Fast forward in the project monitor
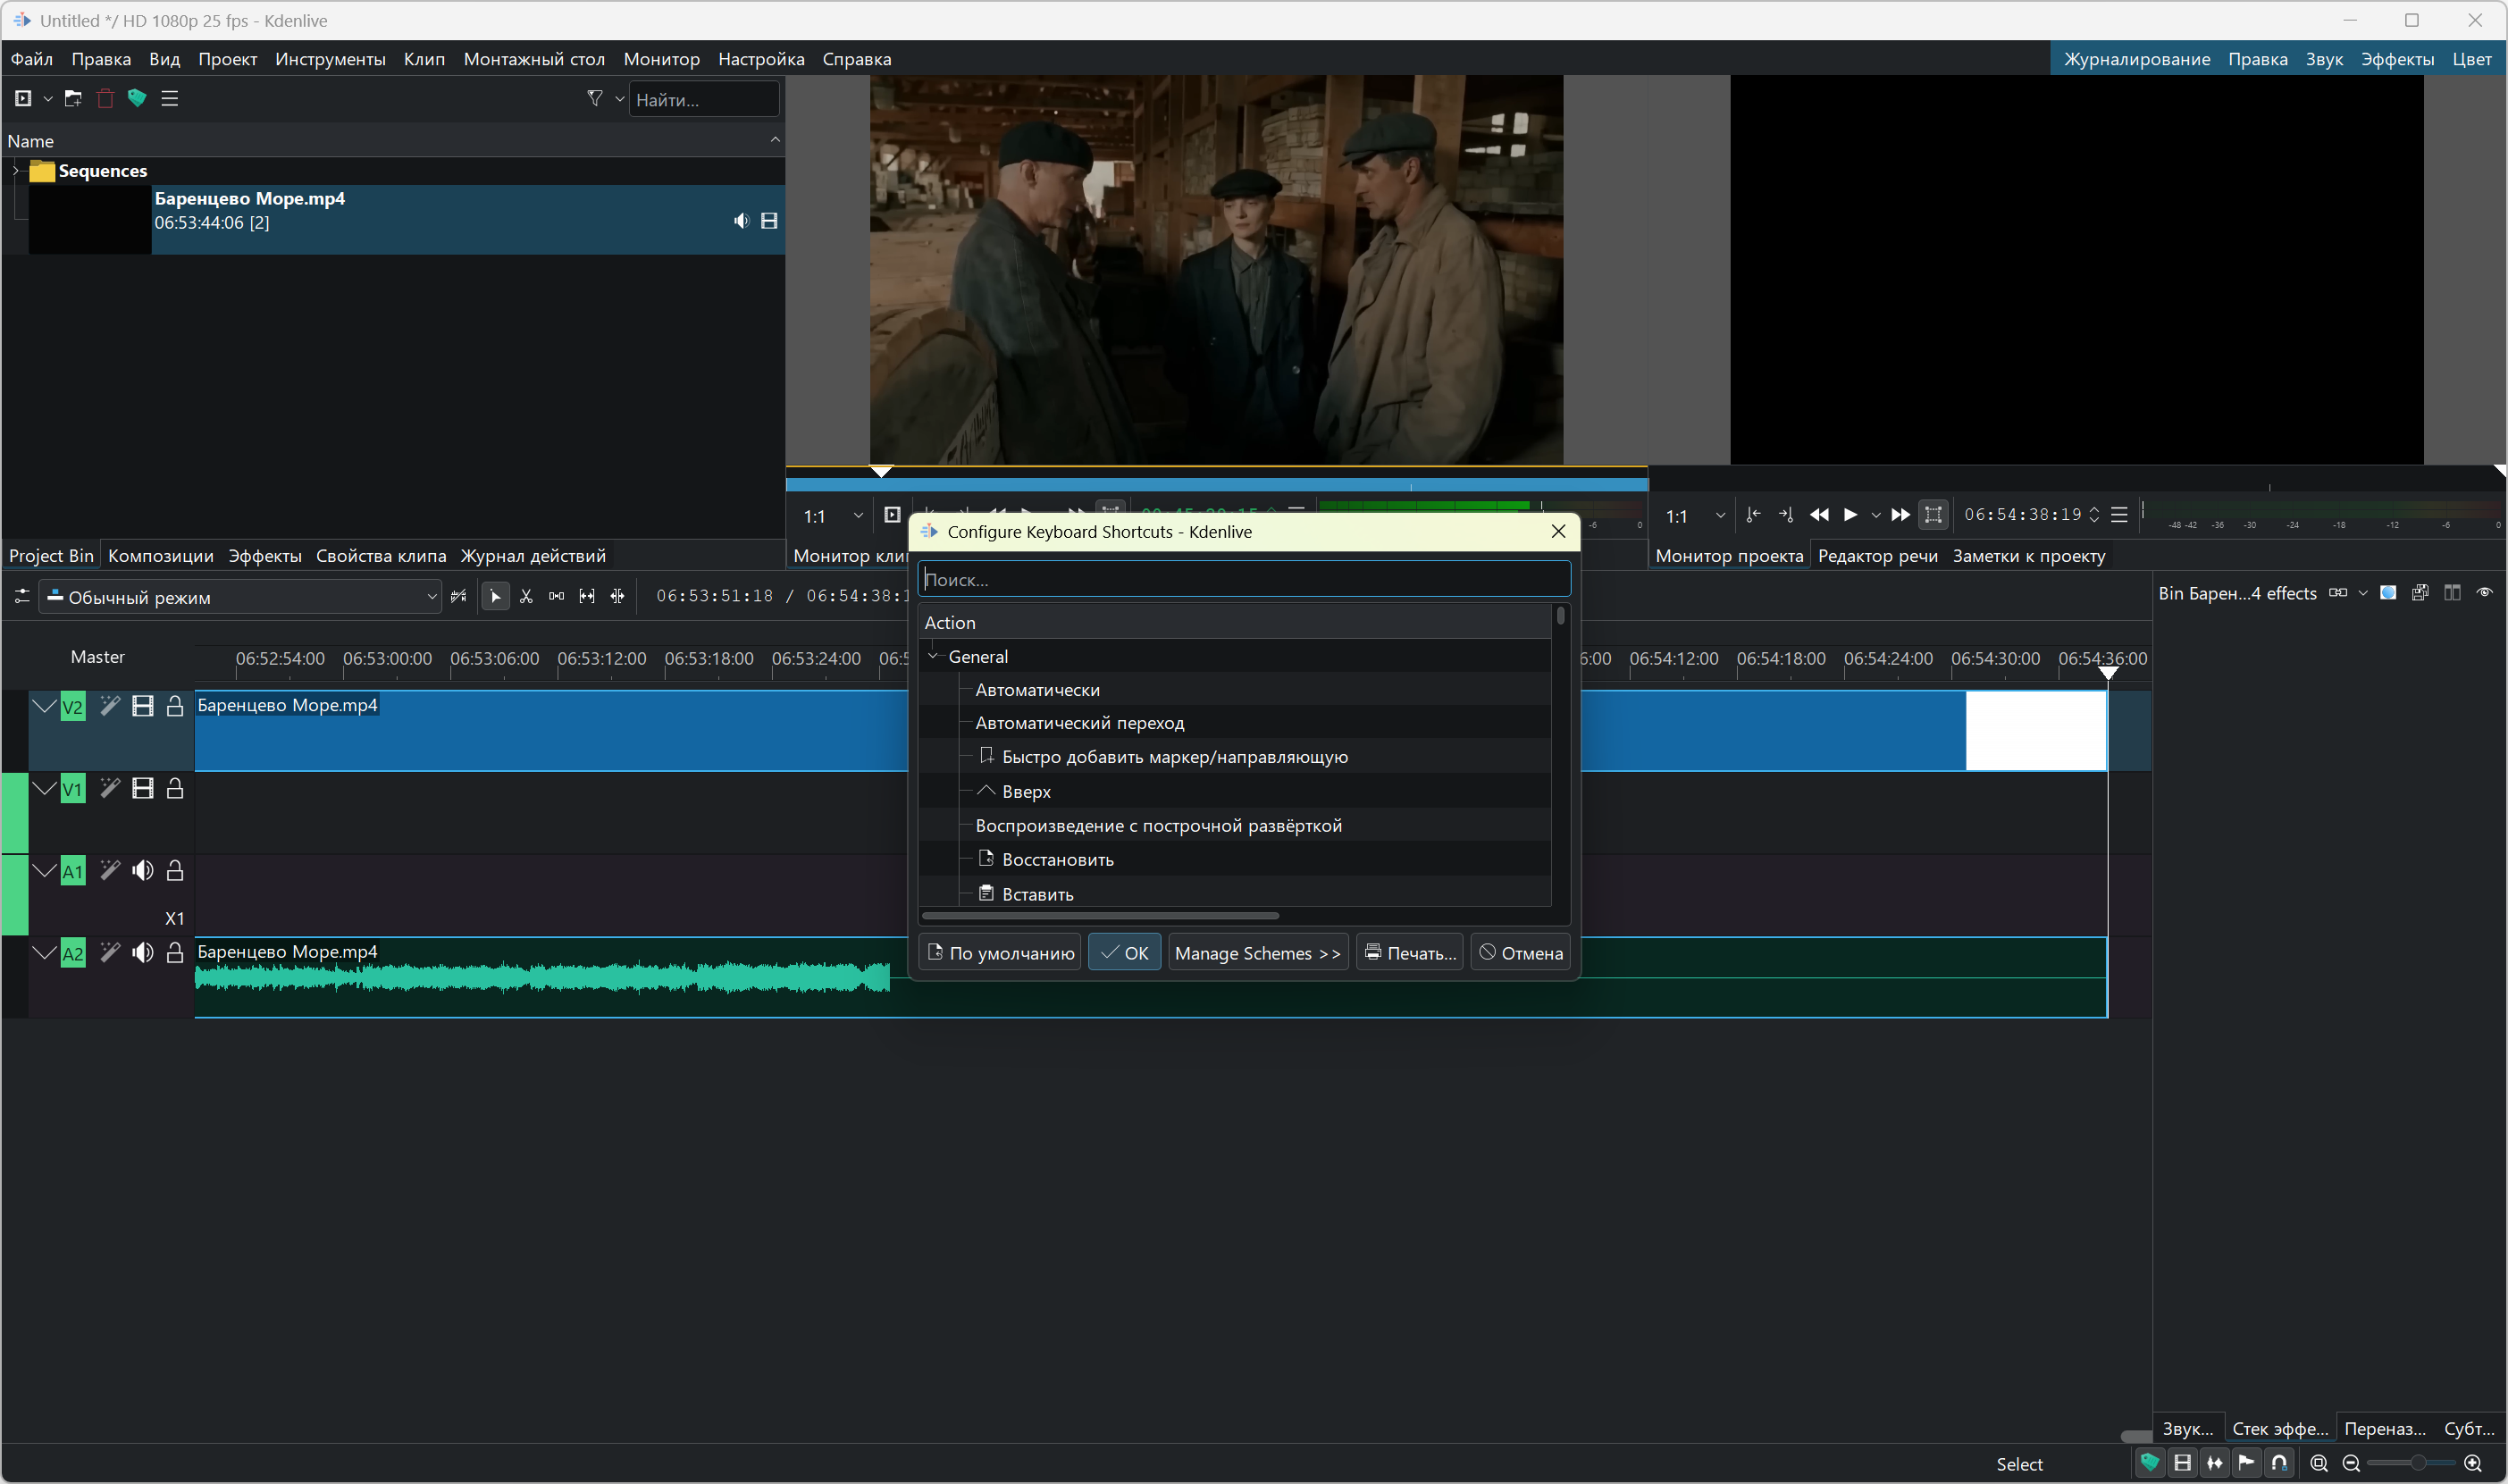This screenshot has height=1484, width=2508. 1900,515
